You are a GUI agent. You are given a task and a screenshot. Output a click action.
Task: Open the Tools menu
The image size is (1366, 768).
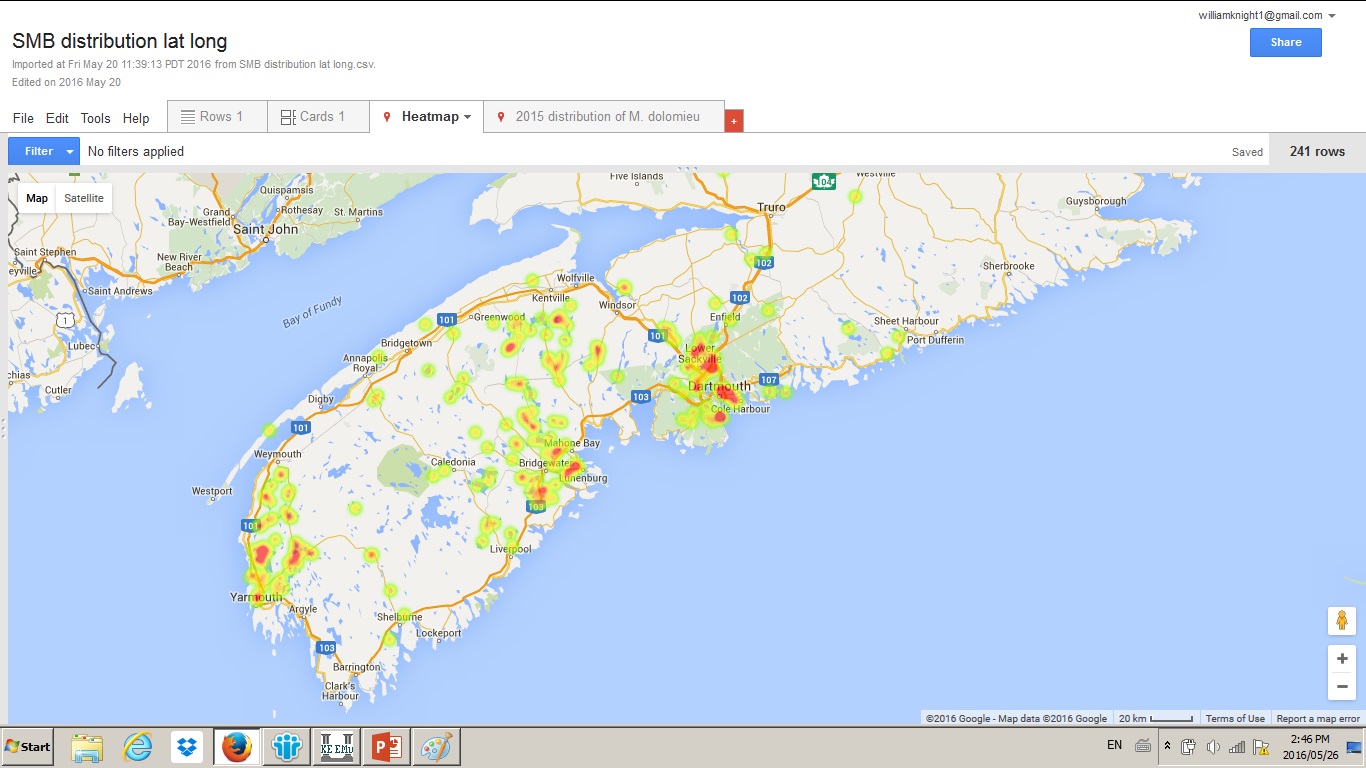[95, 118]
